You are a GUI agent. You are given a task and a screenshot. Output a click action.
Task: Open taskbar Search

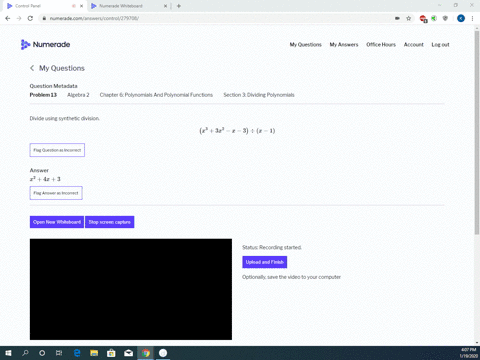[x=25, y=353]
